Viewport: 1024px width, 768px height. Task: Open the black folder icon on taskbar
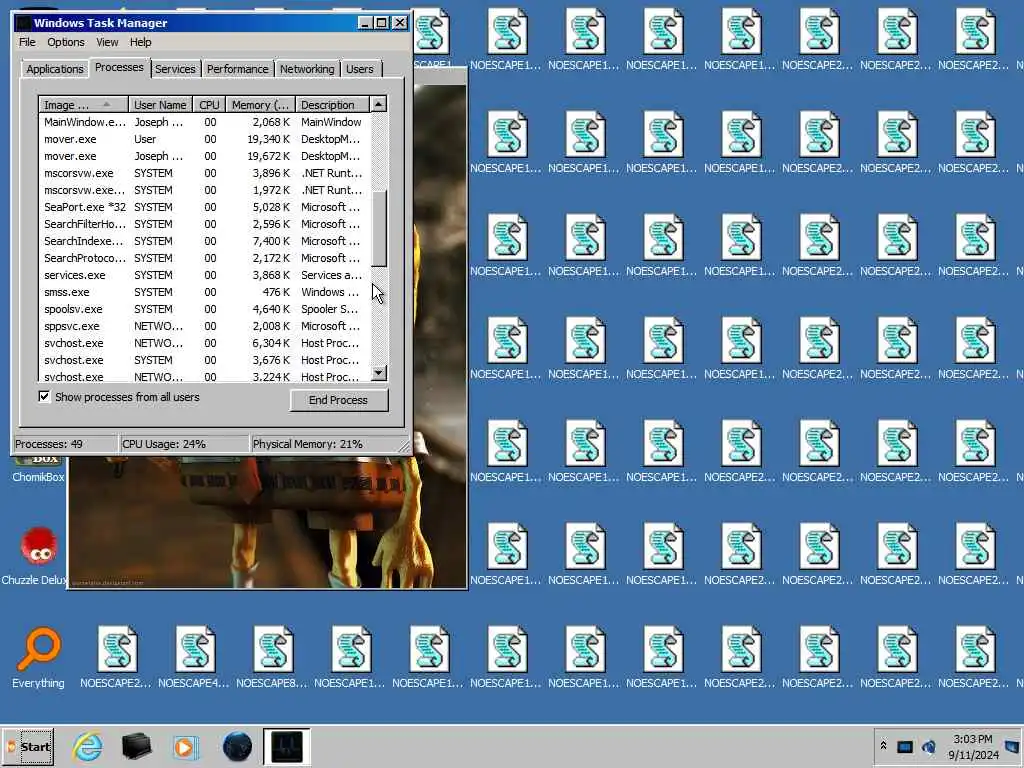(136, 746)
